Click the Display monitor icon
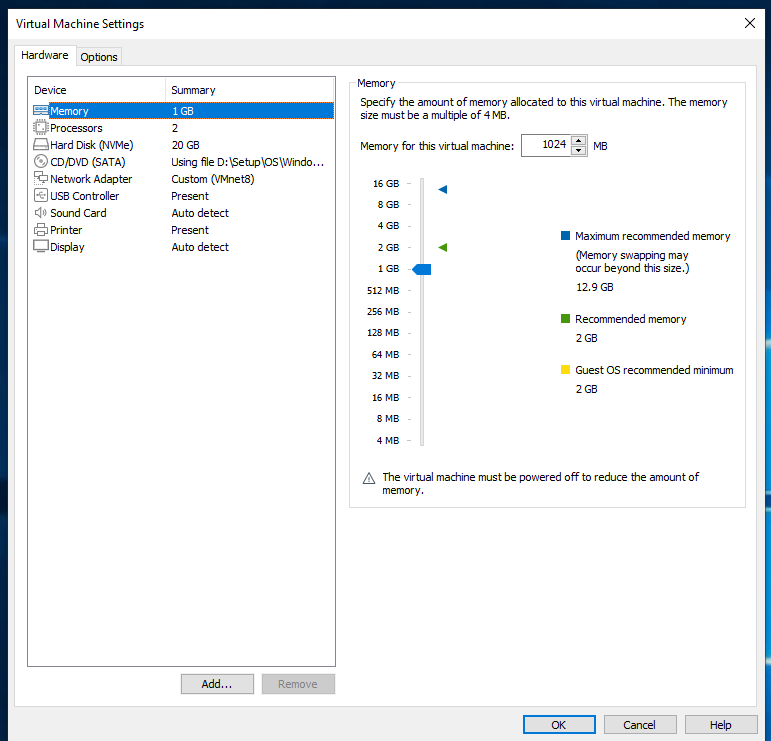This screenshot has height=741, width=771. pyautogui.click(x=41, y=246)
